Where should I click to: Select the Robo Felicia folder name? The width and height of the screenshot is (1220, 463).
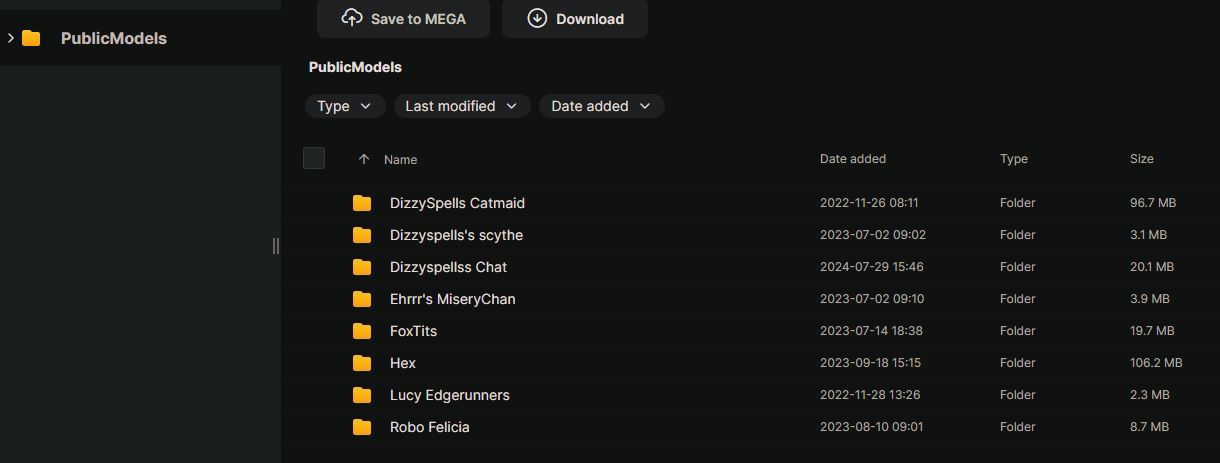pyautogui.click(x=430, y=427)
